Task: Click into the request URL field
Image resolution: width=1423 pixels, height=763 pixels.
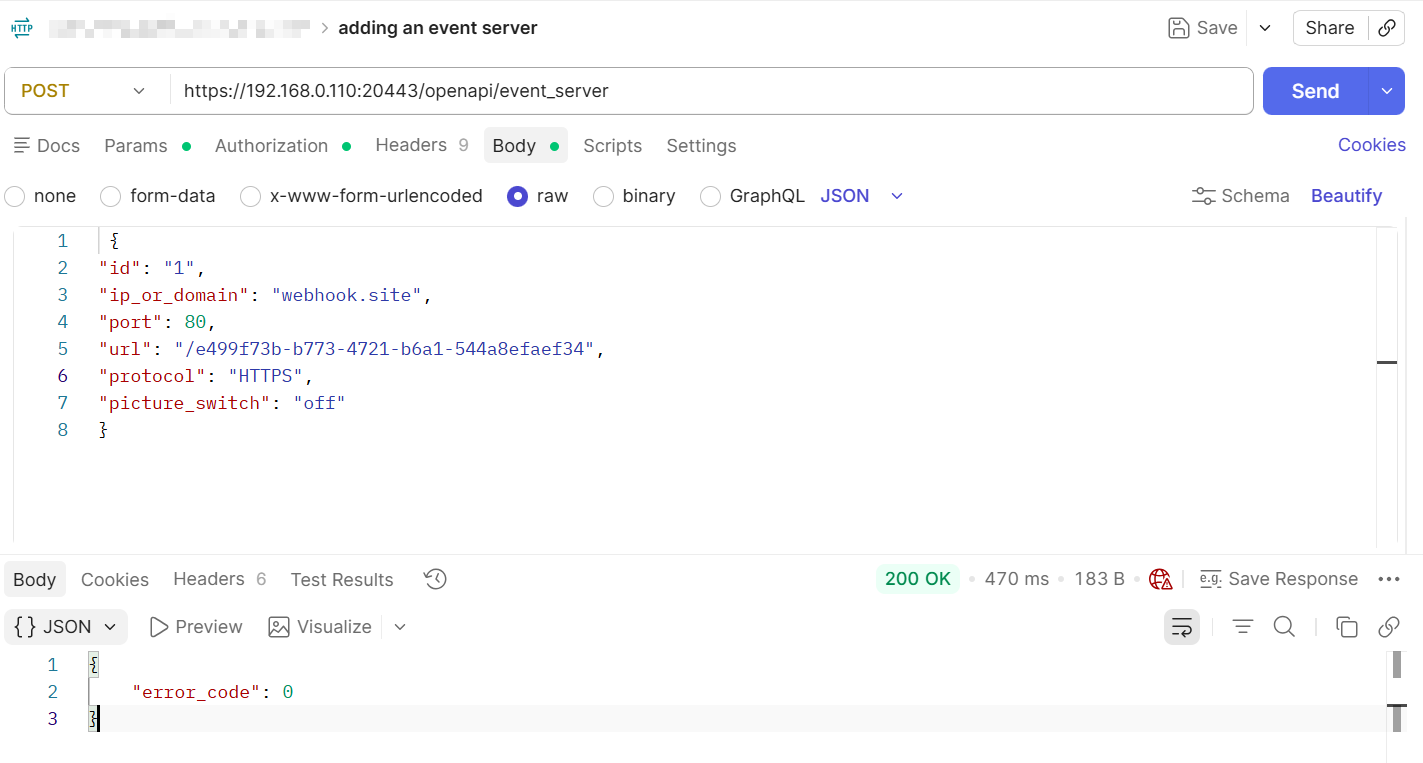Action: coord(712,91)
